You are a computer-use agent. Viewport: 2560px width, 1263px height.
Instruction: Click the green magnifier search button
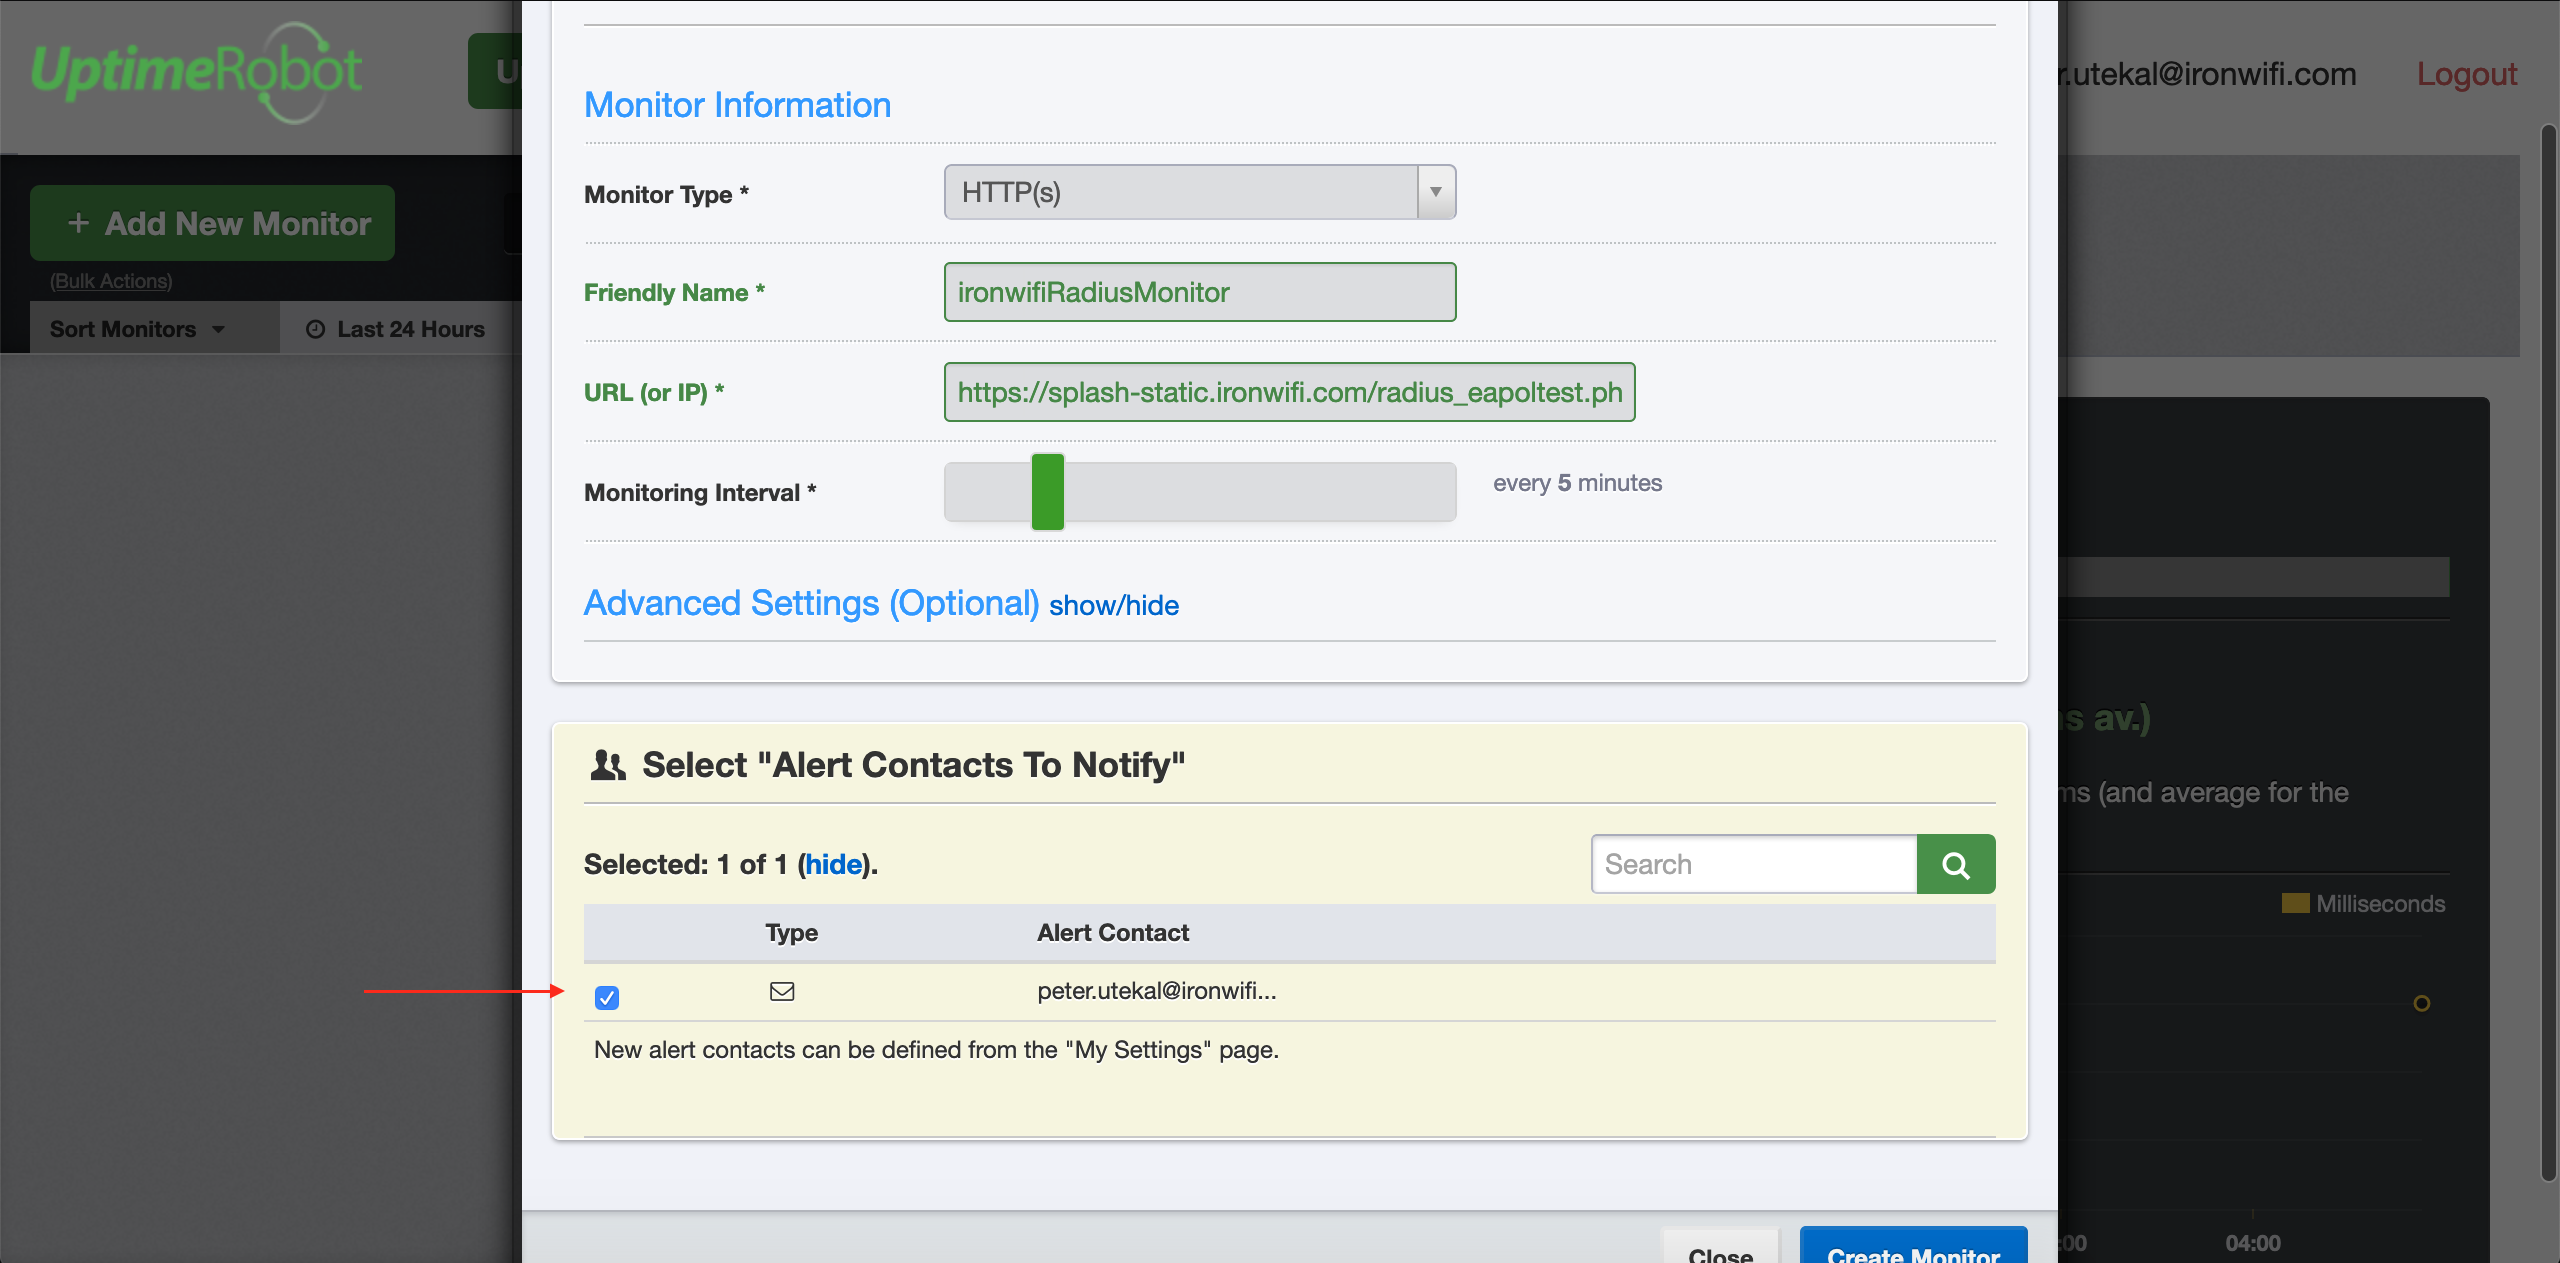[x=1956, y=863]
